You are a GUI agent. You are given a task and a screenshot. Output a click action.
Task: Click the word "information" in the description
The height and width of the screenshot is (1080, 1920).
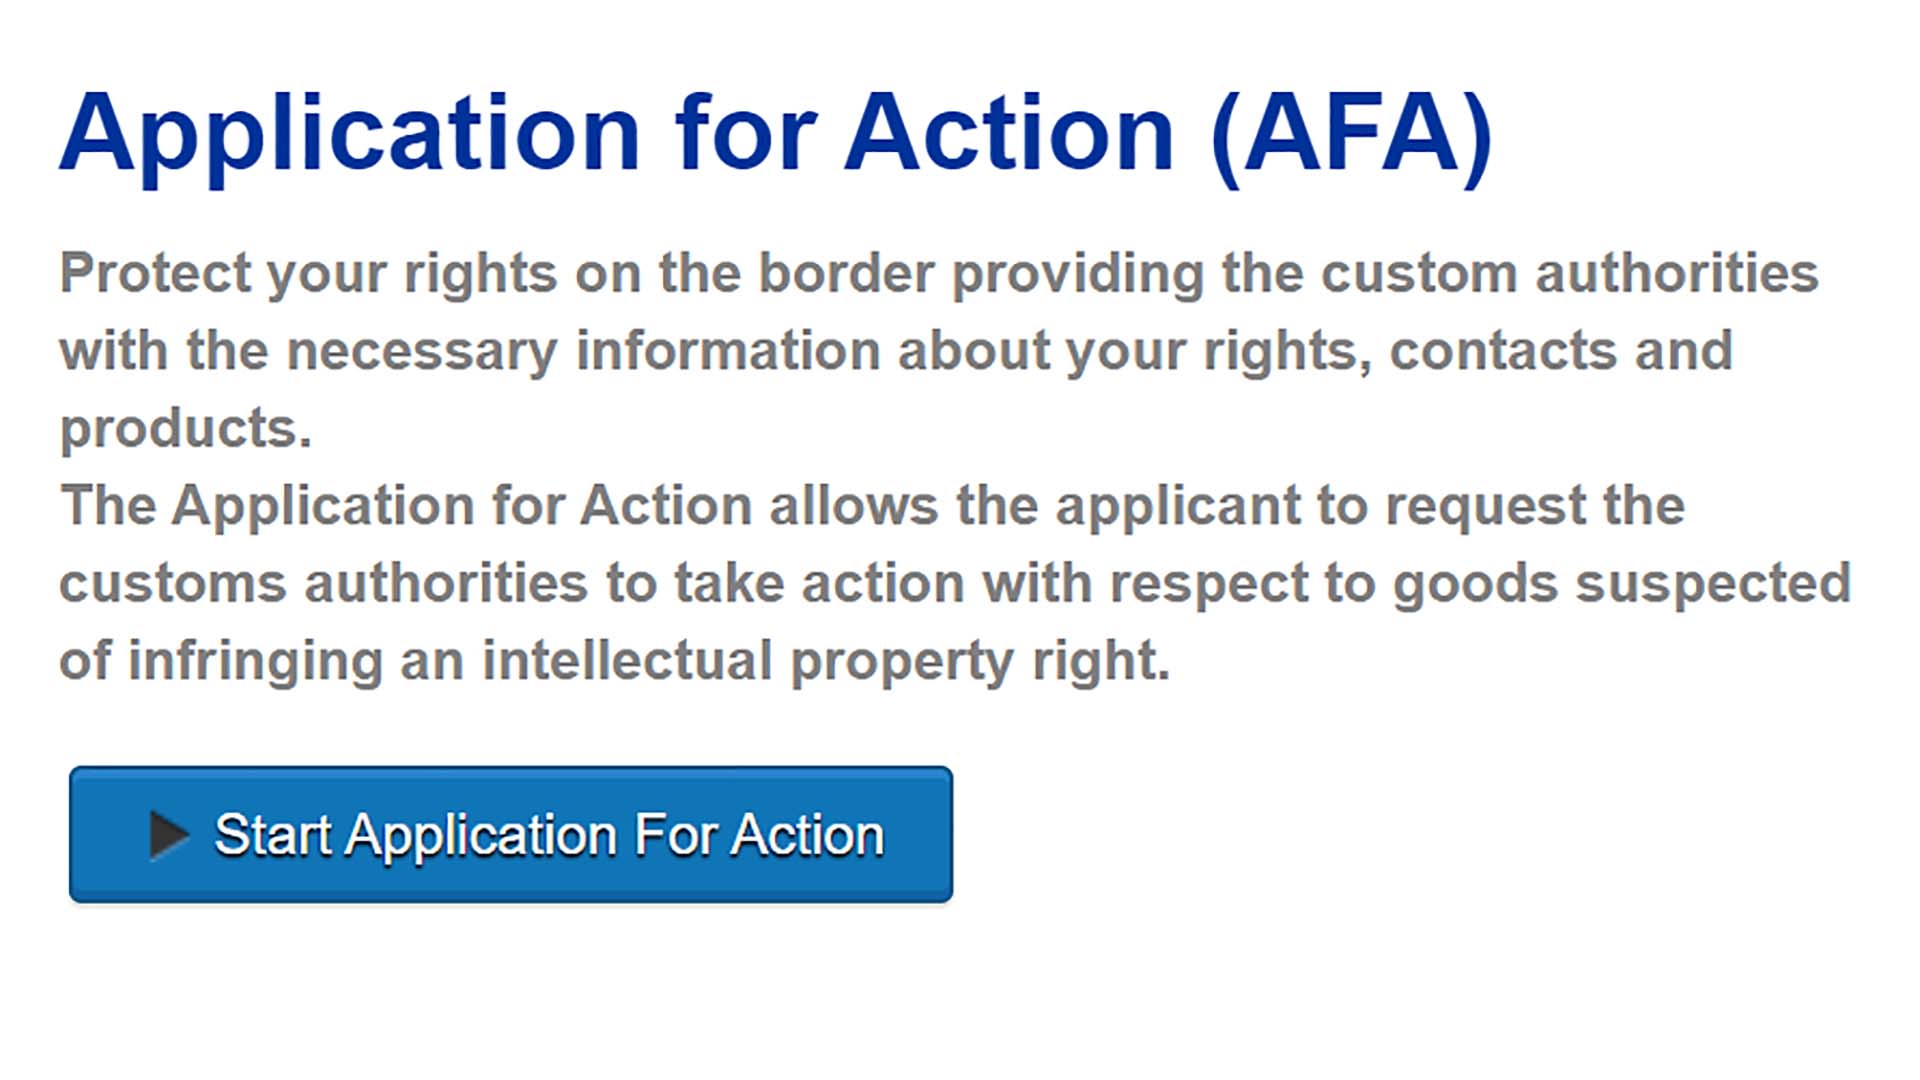point(728,351)
